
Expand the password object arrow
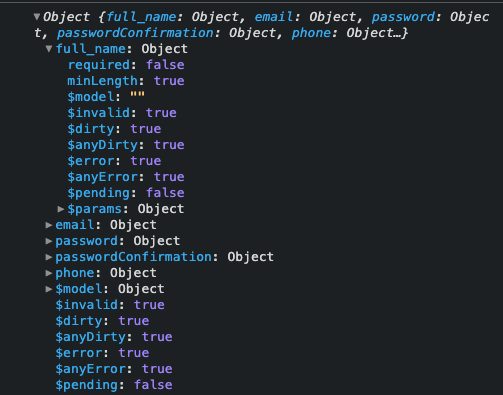[49, 241]
